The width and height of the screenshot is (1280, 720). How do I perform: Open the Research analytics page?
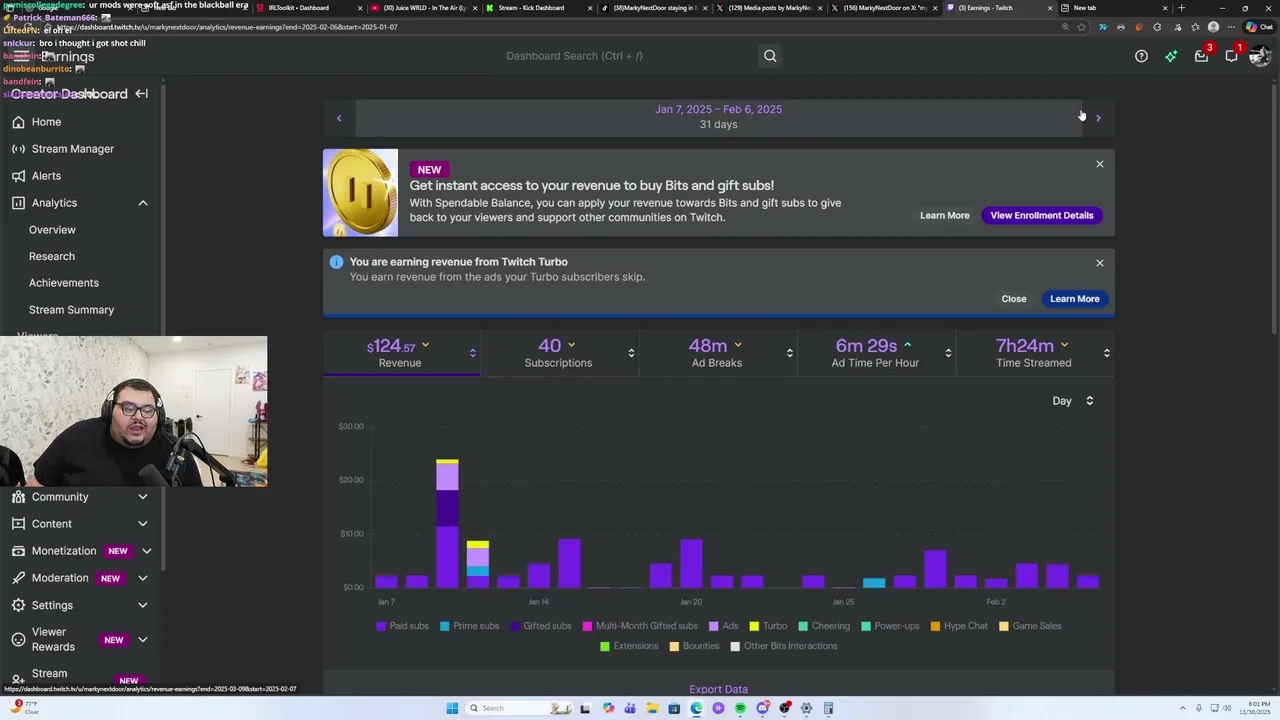tap(52, 257)
